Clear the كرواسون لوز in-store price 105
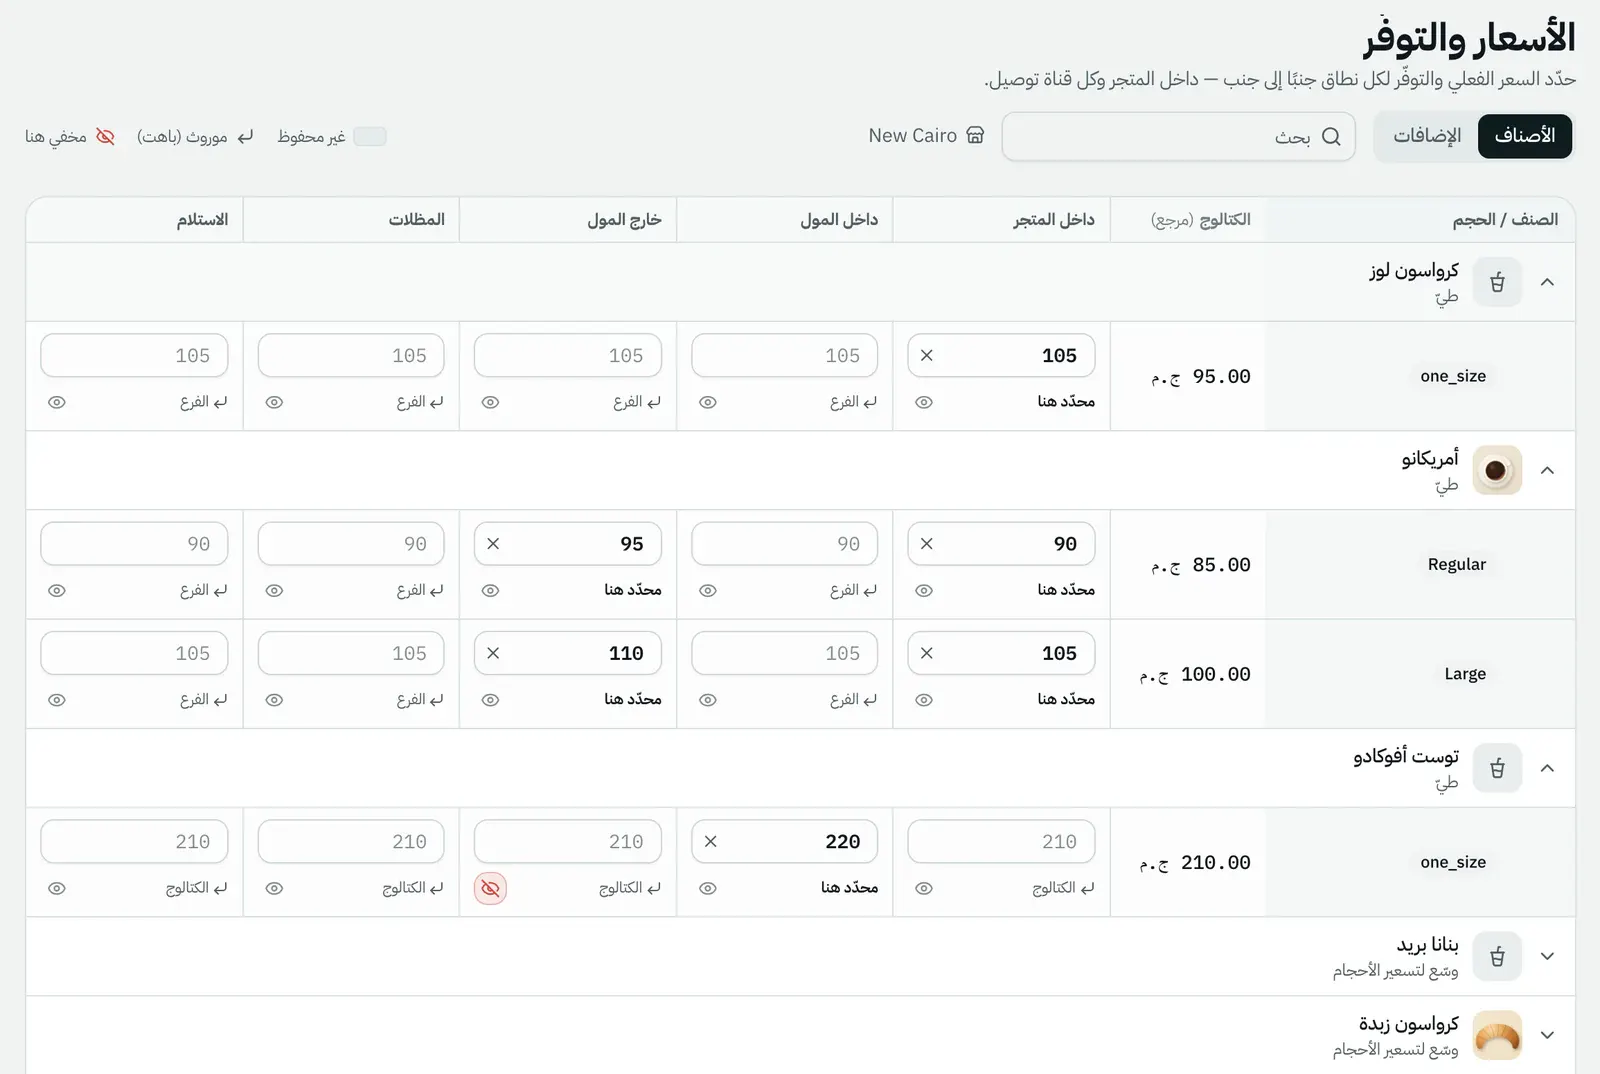 (x=926, y=355)
